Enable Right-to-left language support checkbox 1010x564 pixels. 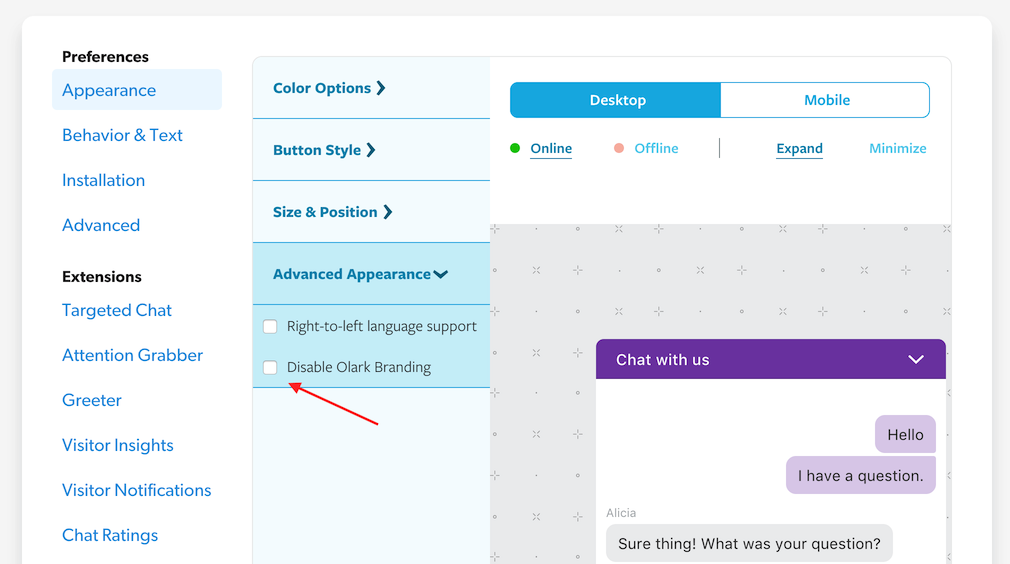click(270, 327)
